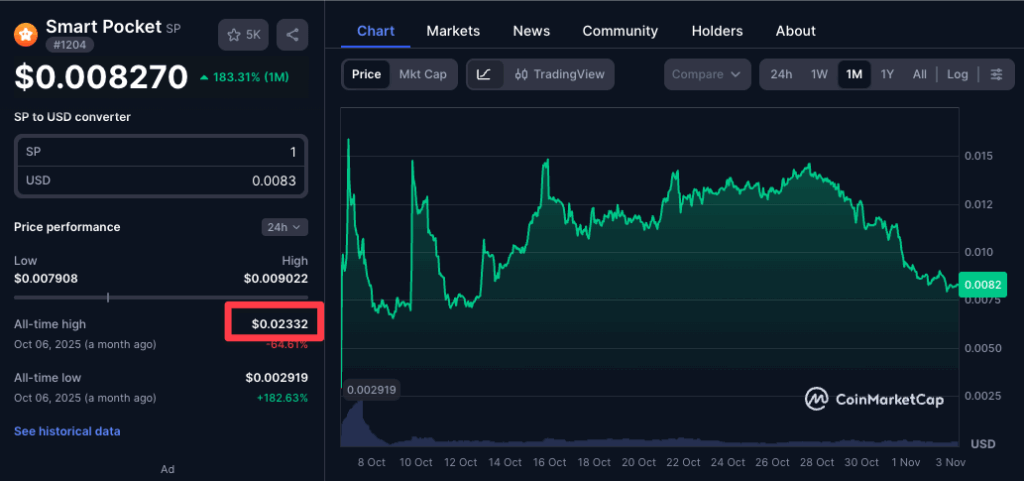Select the line chart type icon
1024x481 pixels.
[x=484, y=74]
